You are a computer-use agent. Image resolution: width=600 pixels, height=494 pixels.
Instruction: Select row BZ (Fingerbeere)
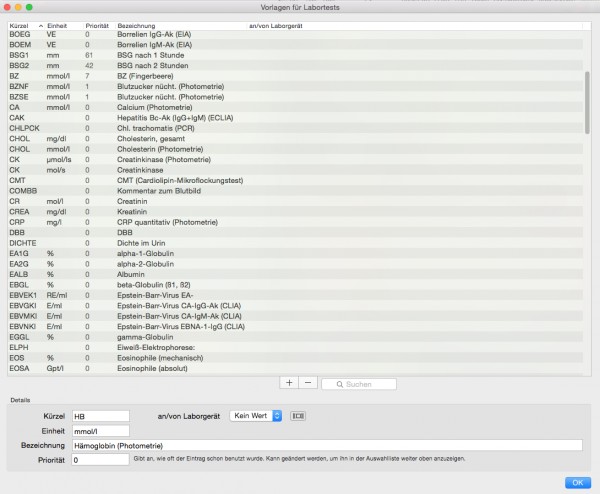click(295, 76)
